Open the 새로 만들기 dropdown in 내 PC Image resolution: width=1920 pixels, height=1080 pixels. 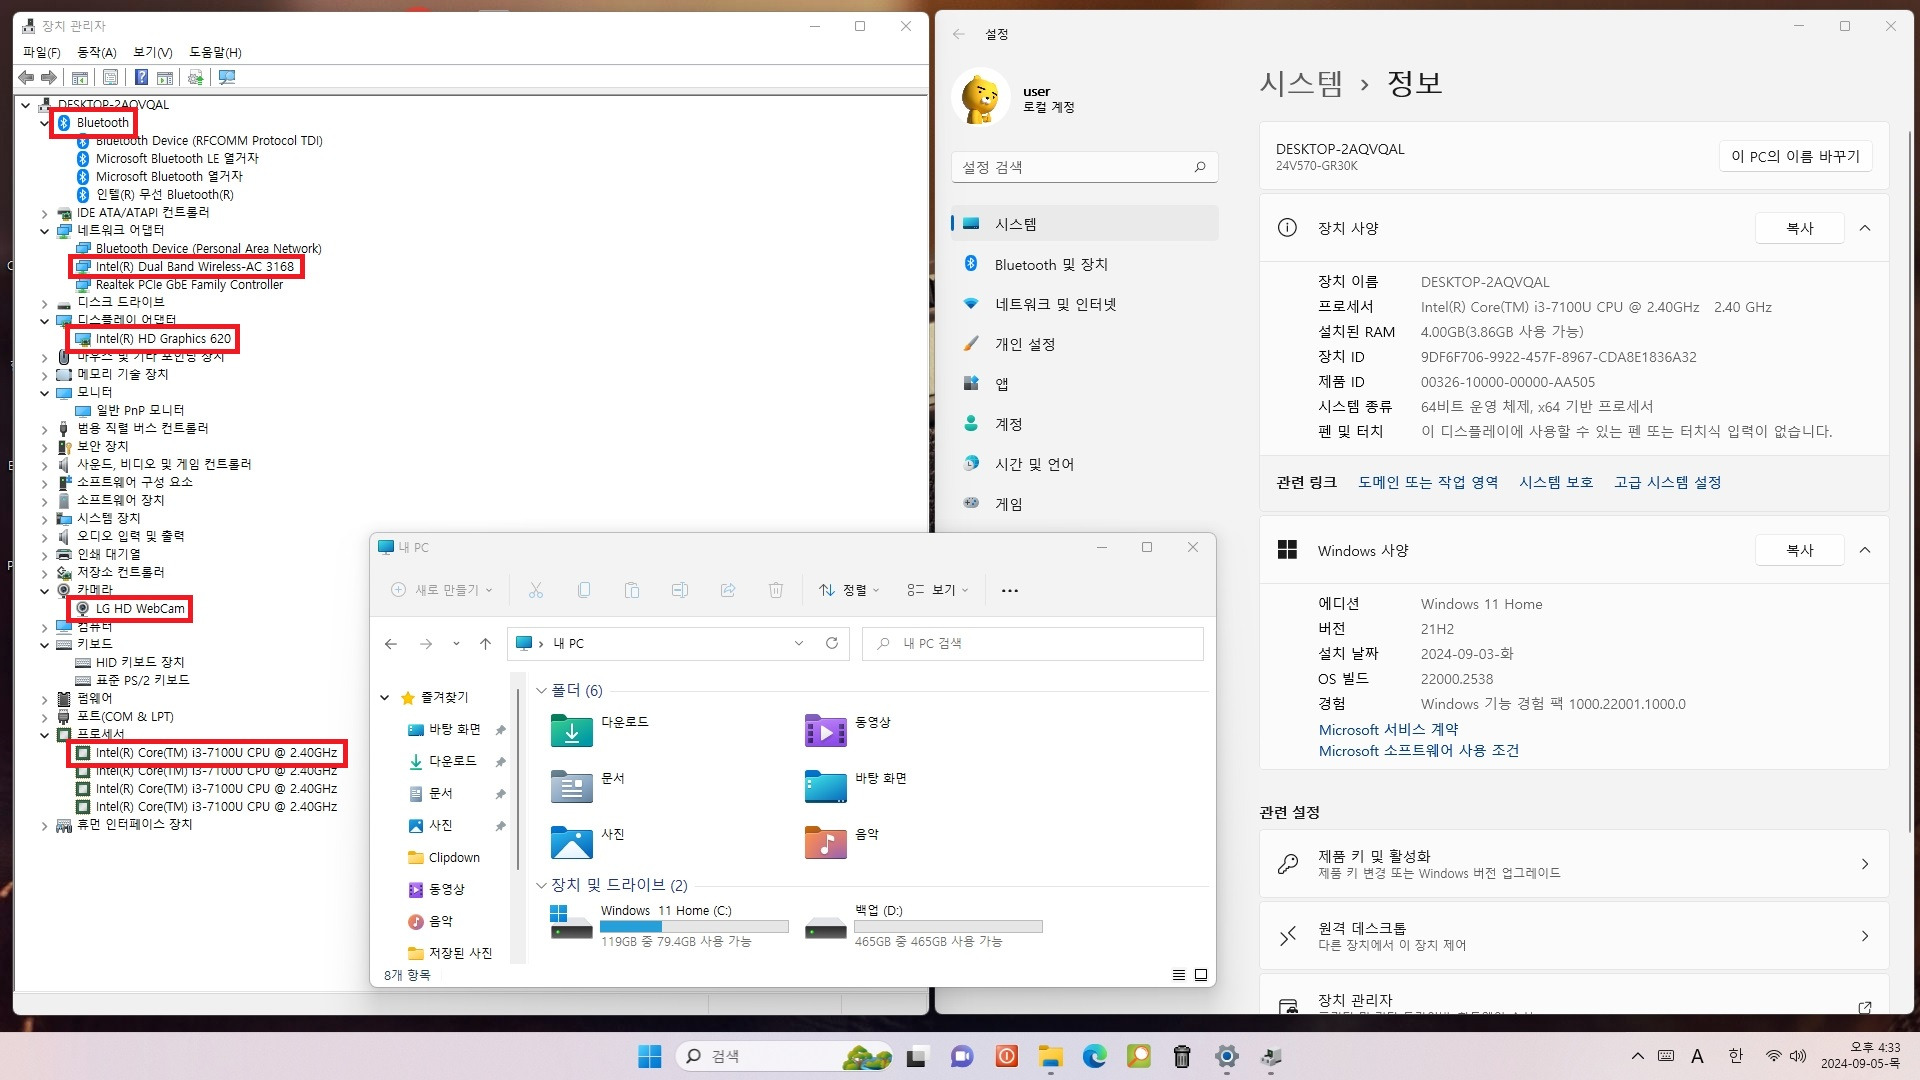(442, 590)
